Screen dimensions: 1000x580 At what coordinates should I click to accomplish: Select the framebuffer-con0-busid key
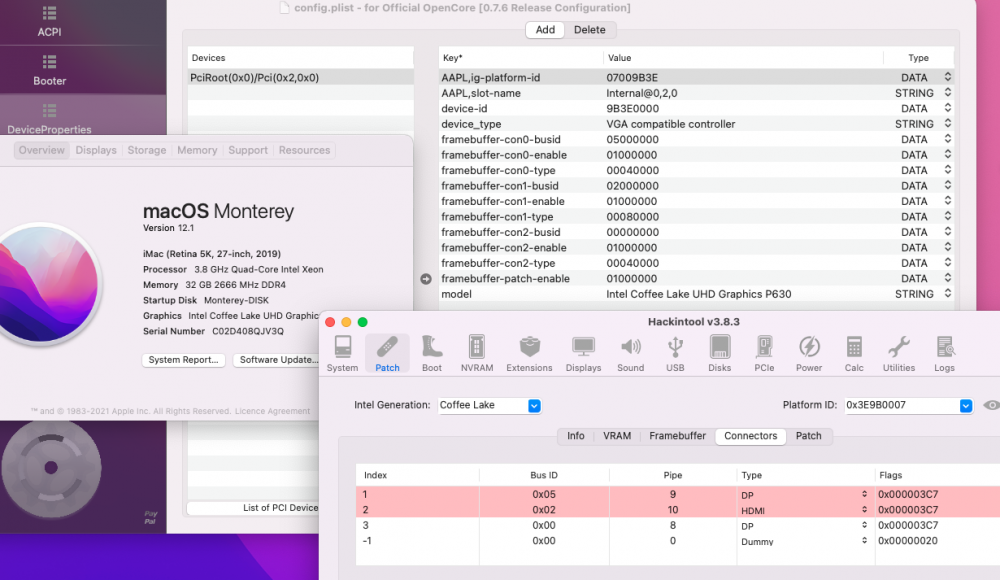point(501,139)
